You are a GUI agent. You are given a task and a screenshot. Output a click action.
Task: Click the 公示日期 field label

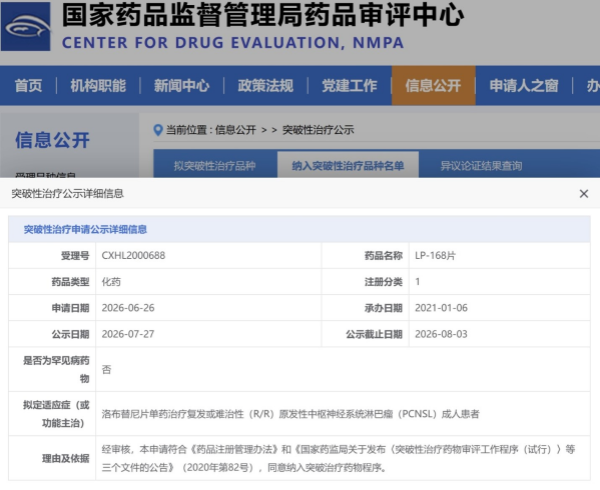point(70,334)
